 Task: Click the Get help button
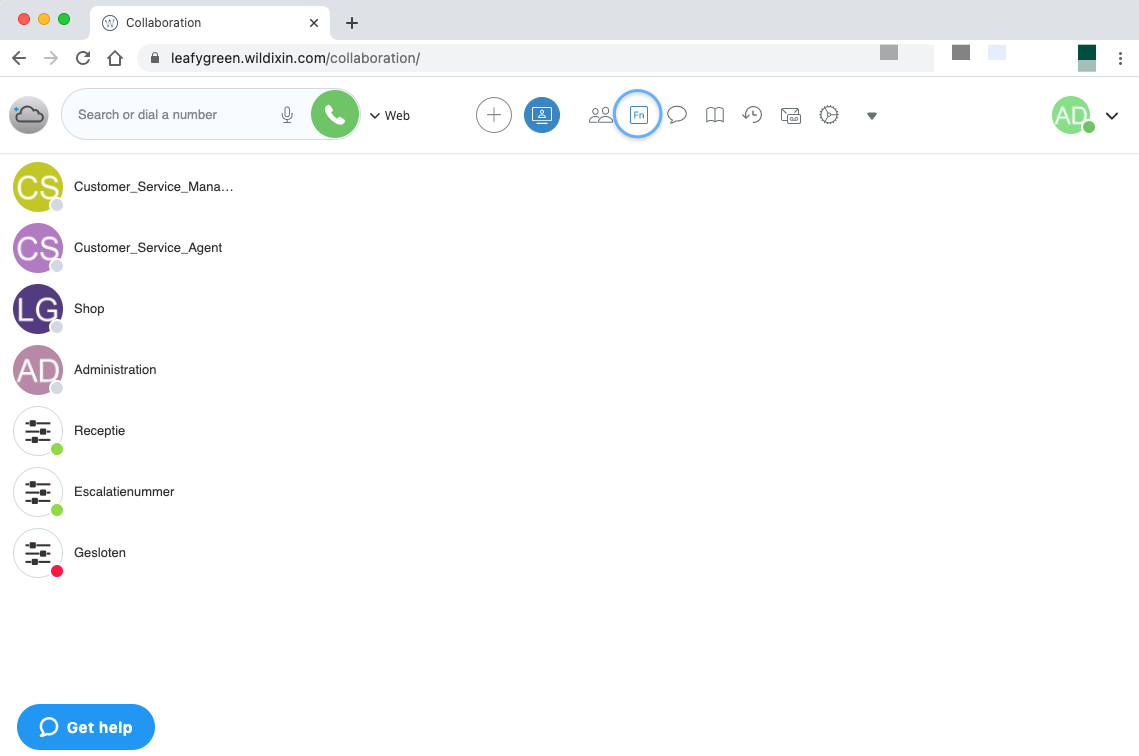coord(86,727)
